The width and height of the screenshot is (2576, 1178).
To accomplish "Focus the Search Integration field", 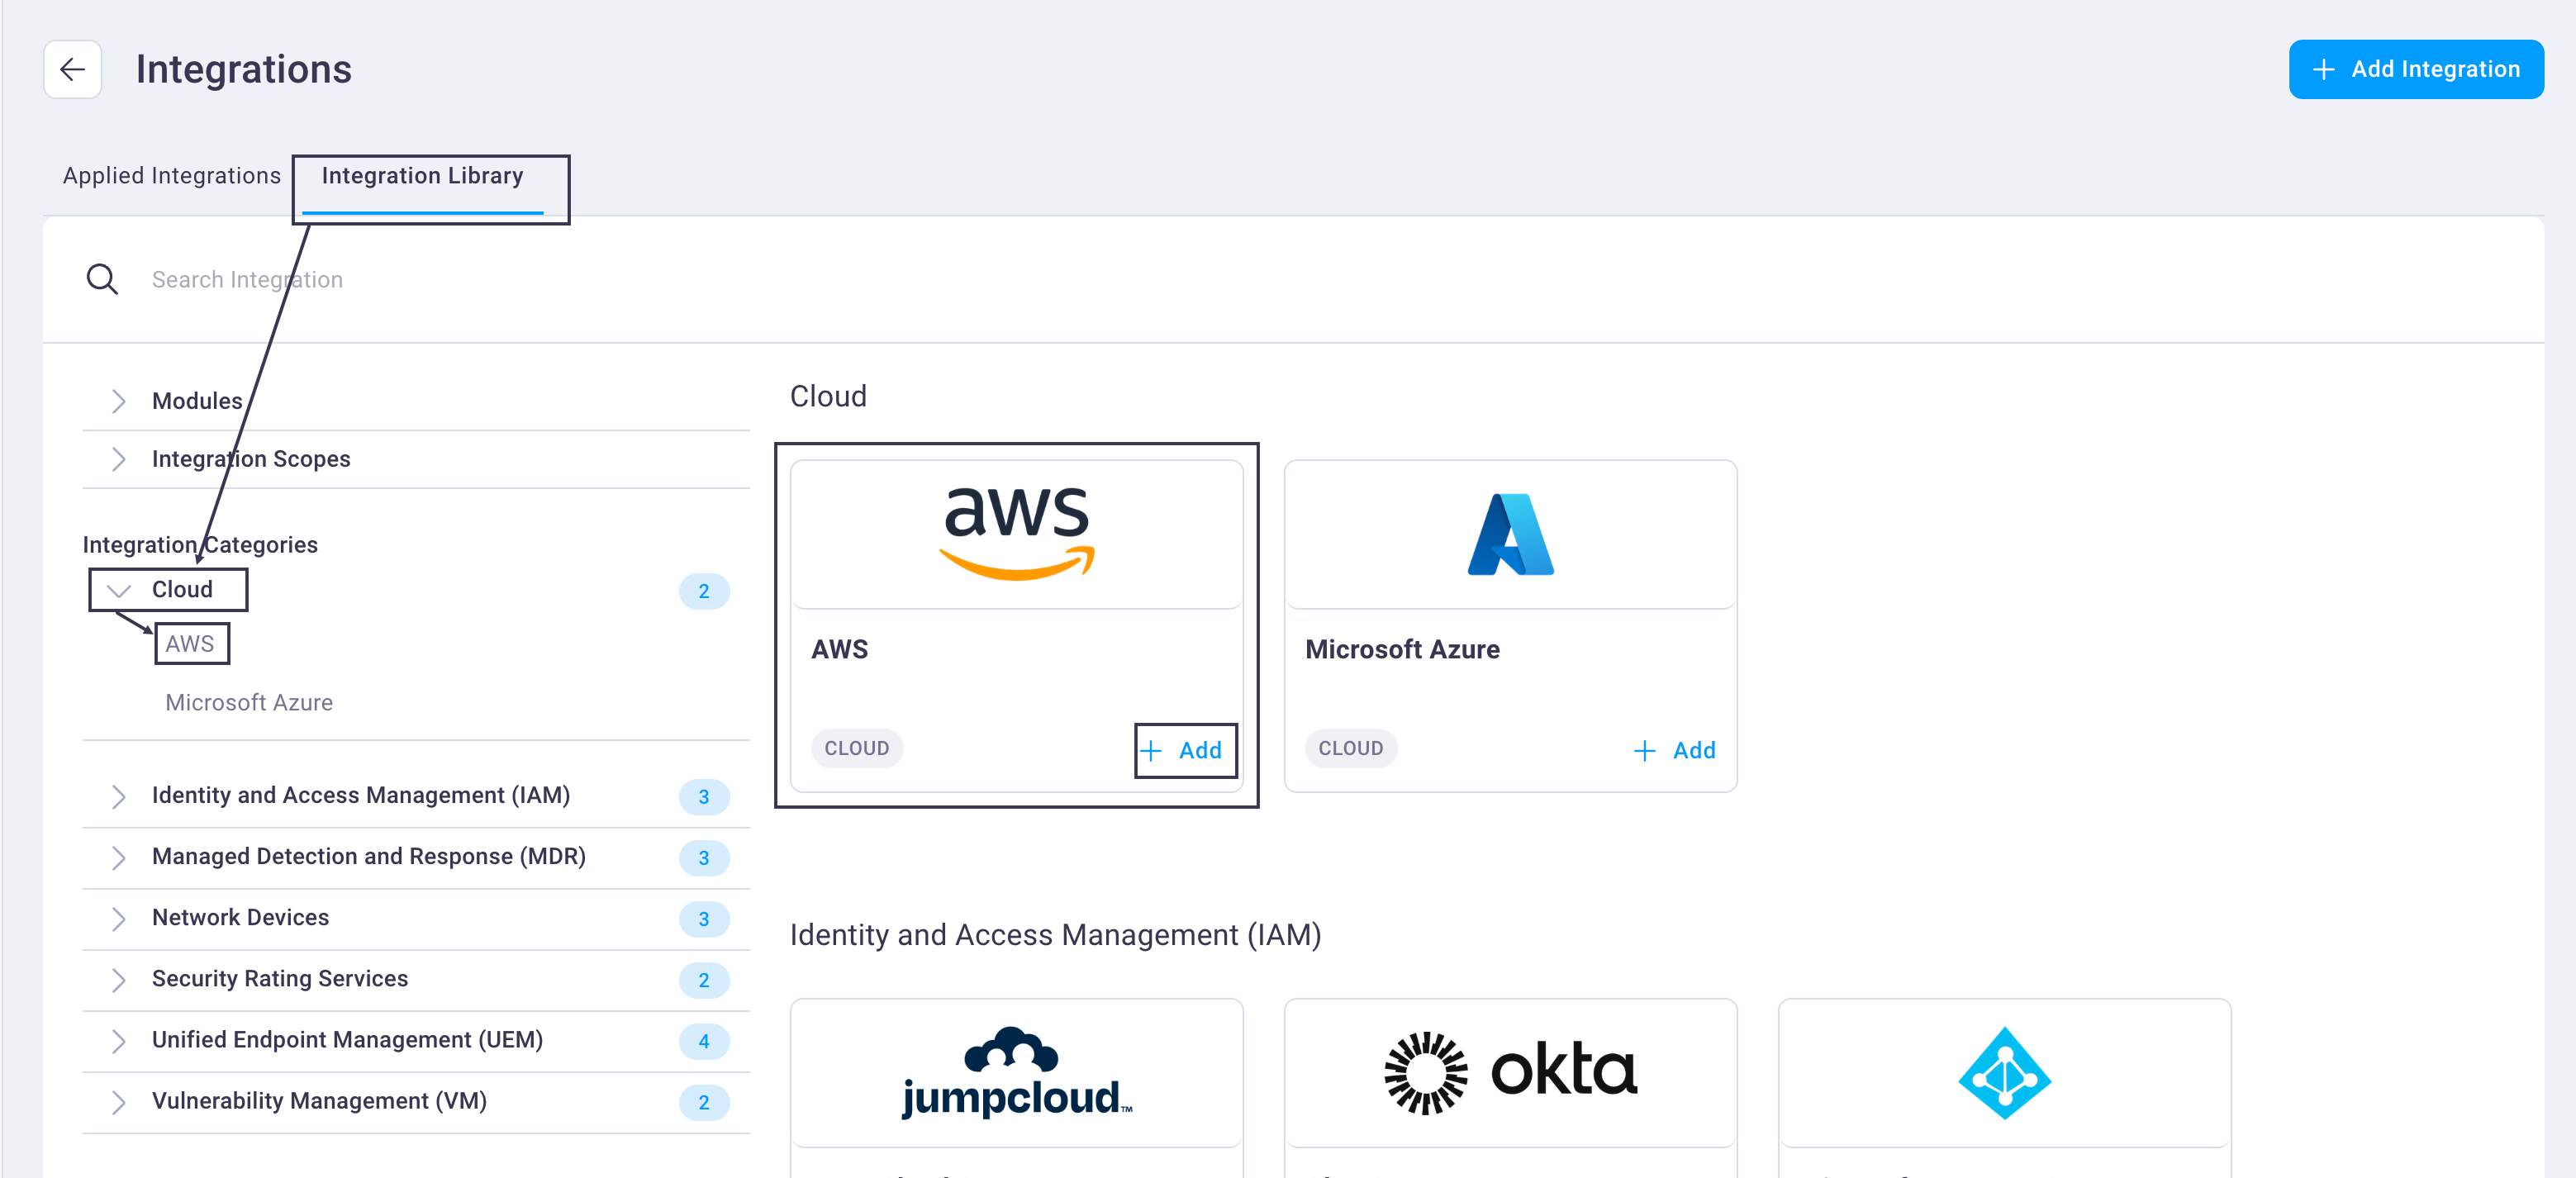I will pyautogui.click(x=1292, y=279).
